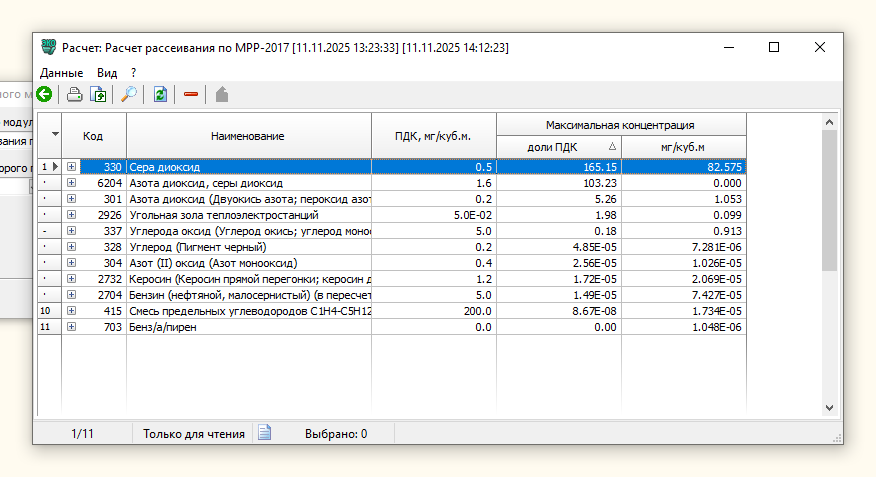The width and height of the screenshot is (876, 477).
Task: Sort by доли ПДК column header
Action: point(558,147)
